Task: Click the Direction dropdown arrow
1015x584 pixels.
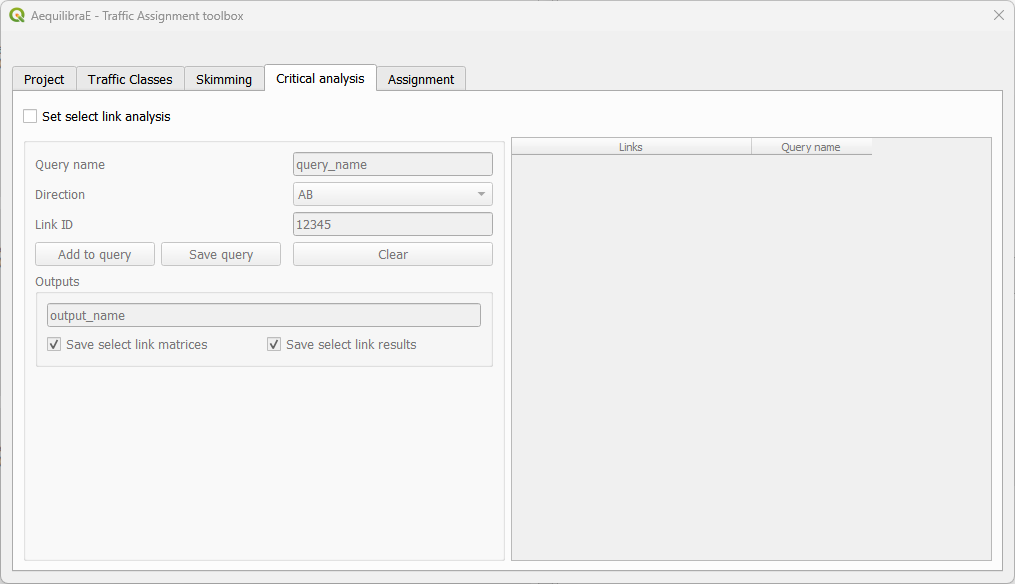Action: coord(479,194)
